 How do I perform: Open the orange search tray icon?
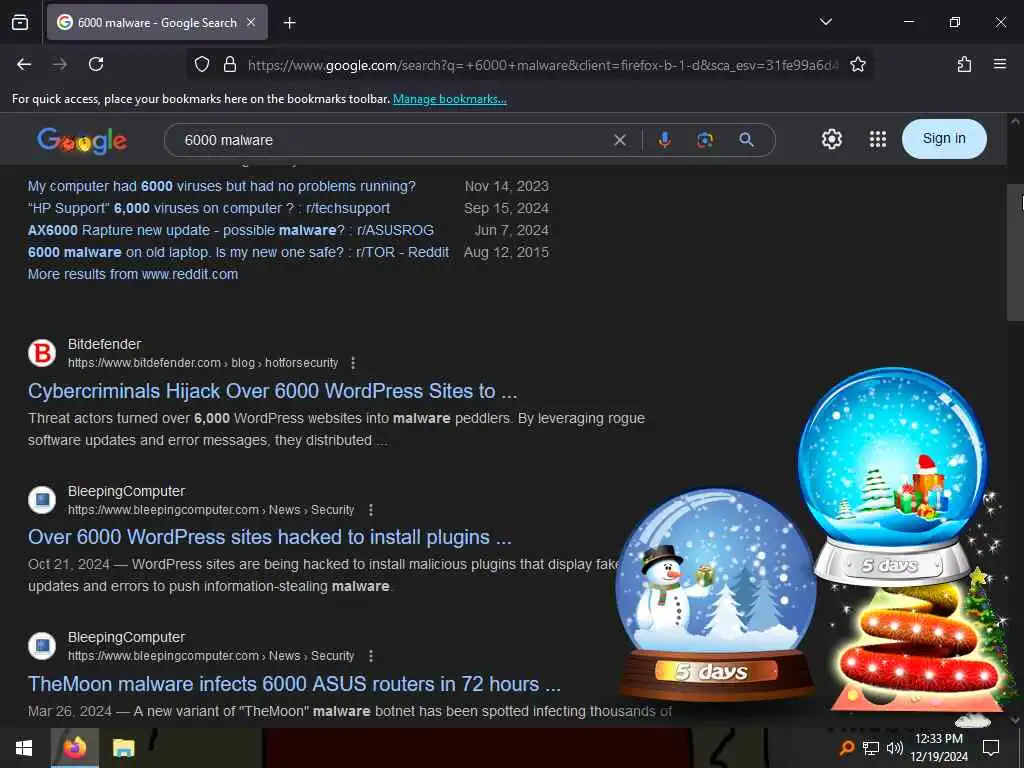846,748
